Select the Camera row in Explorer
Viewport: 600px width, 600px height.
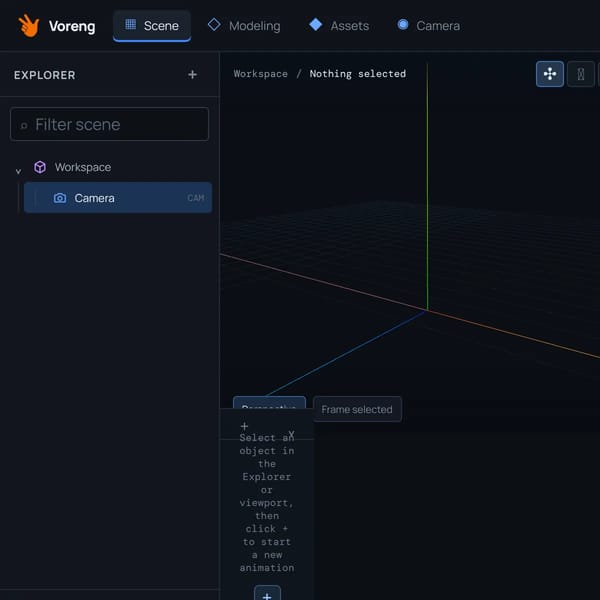[x=118, y=198]
